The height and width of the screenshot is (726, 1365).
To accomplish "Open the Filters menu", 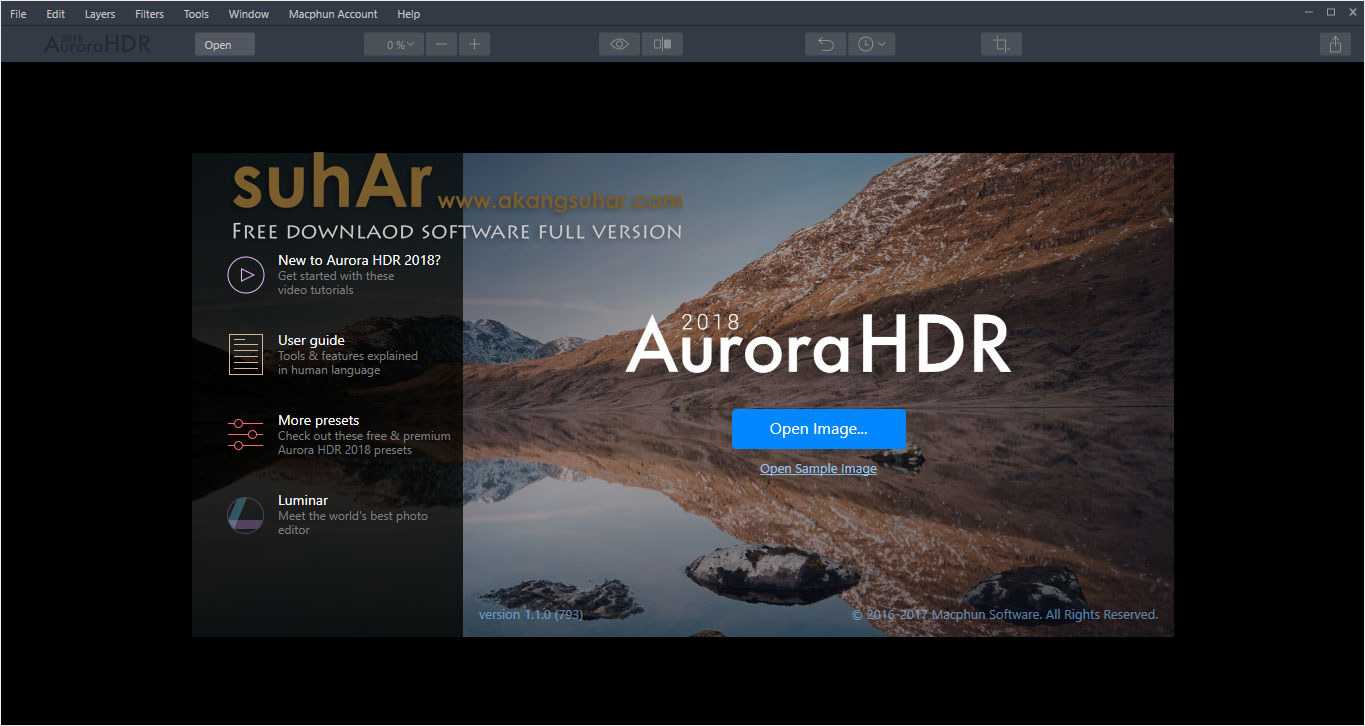I will point(149,14).
